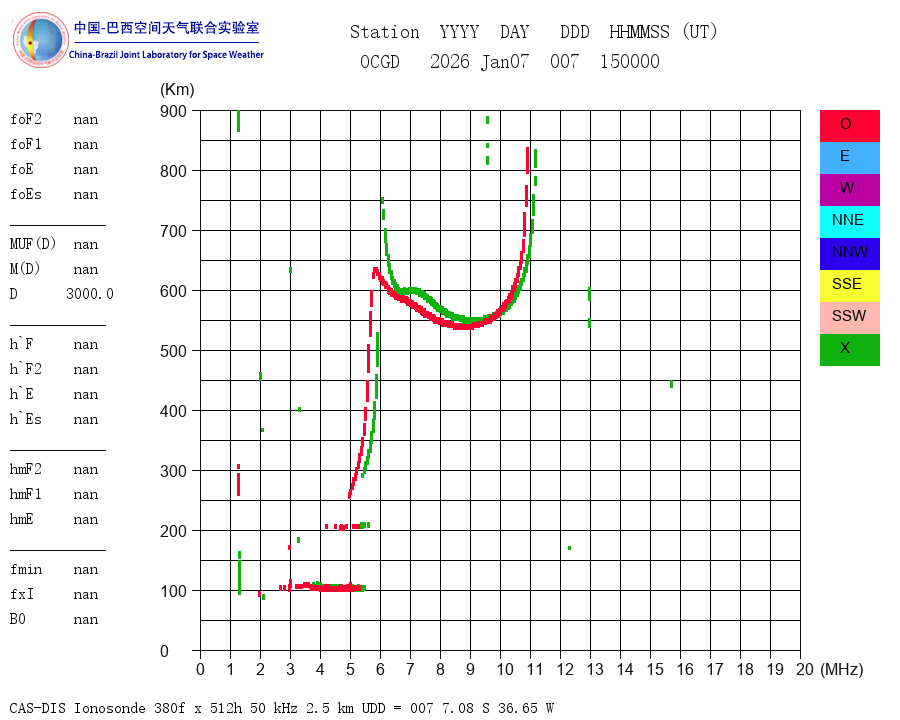
Task: Click the time value 150000
Action: (630, 61)
